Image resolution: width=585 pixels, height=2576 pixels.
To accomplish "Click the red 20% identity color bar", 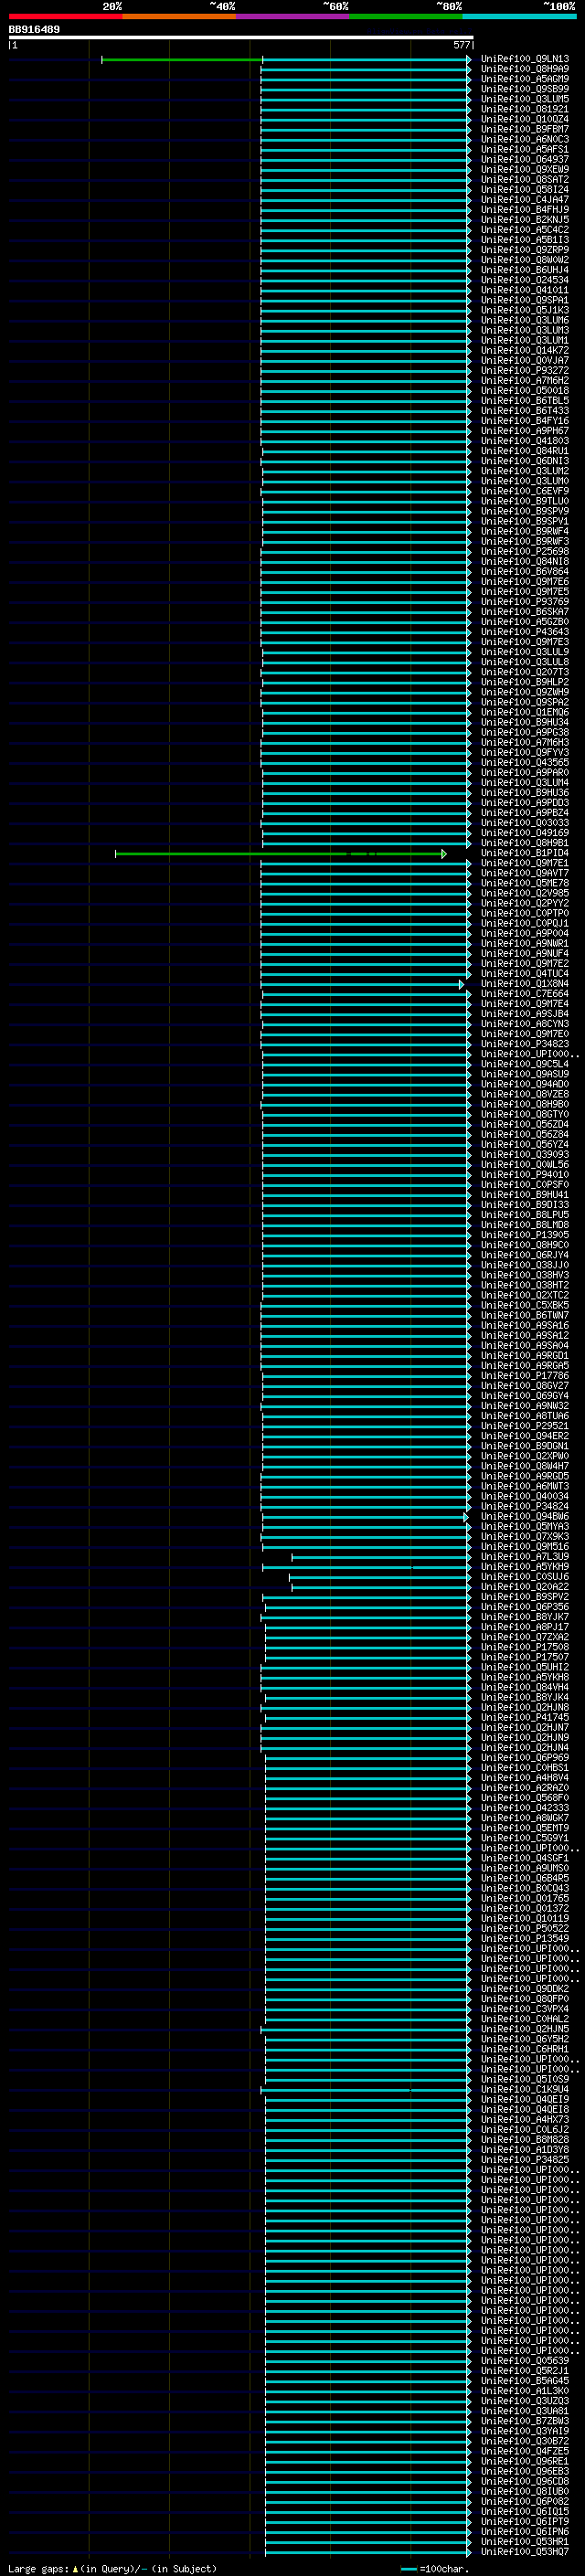I will point(65,16).
